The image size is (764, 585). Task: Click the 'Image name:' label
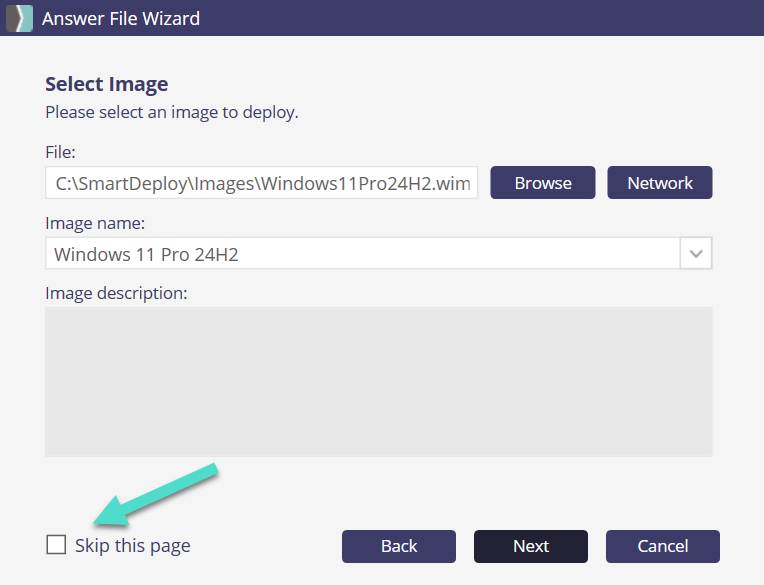coord(95,223)
